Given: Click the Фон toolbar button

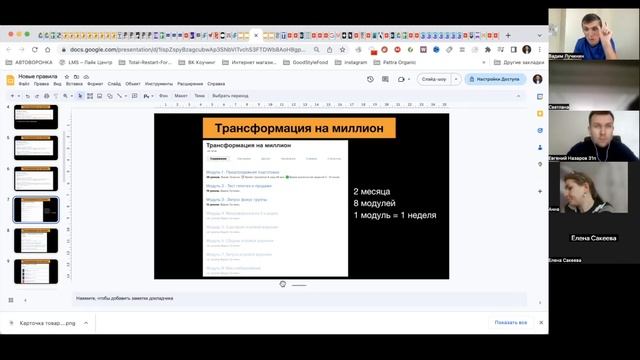Looking at the screenshot, I should (x=163, y=96).
